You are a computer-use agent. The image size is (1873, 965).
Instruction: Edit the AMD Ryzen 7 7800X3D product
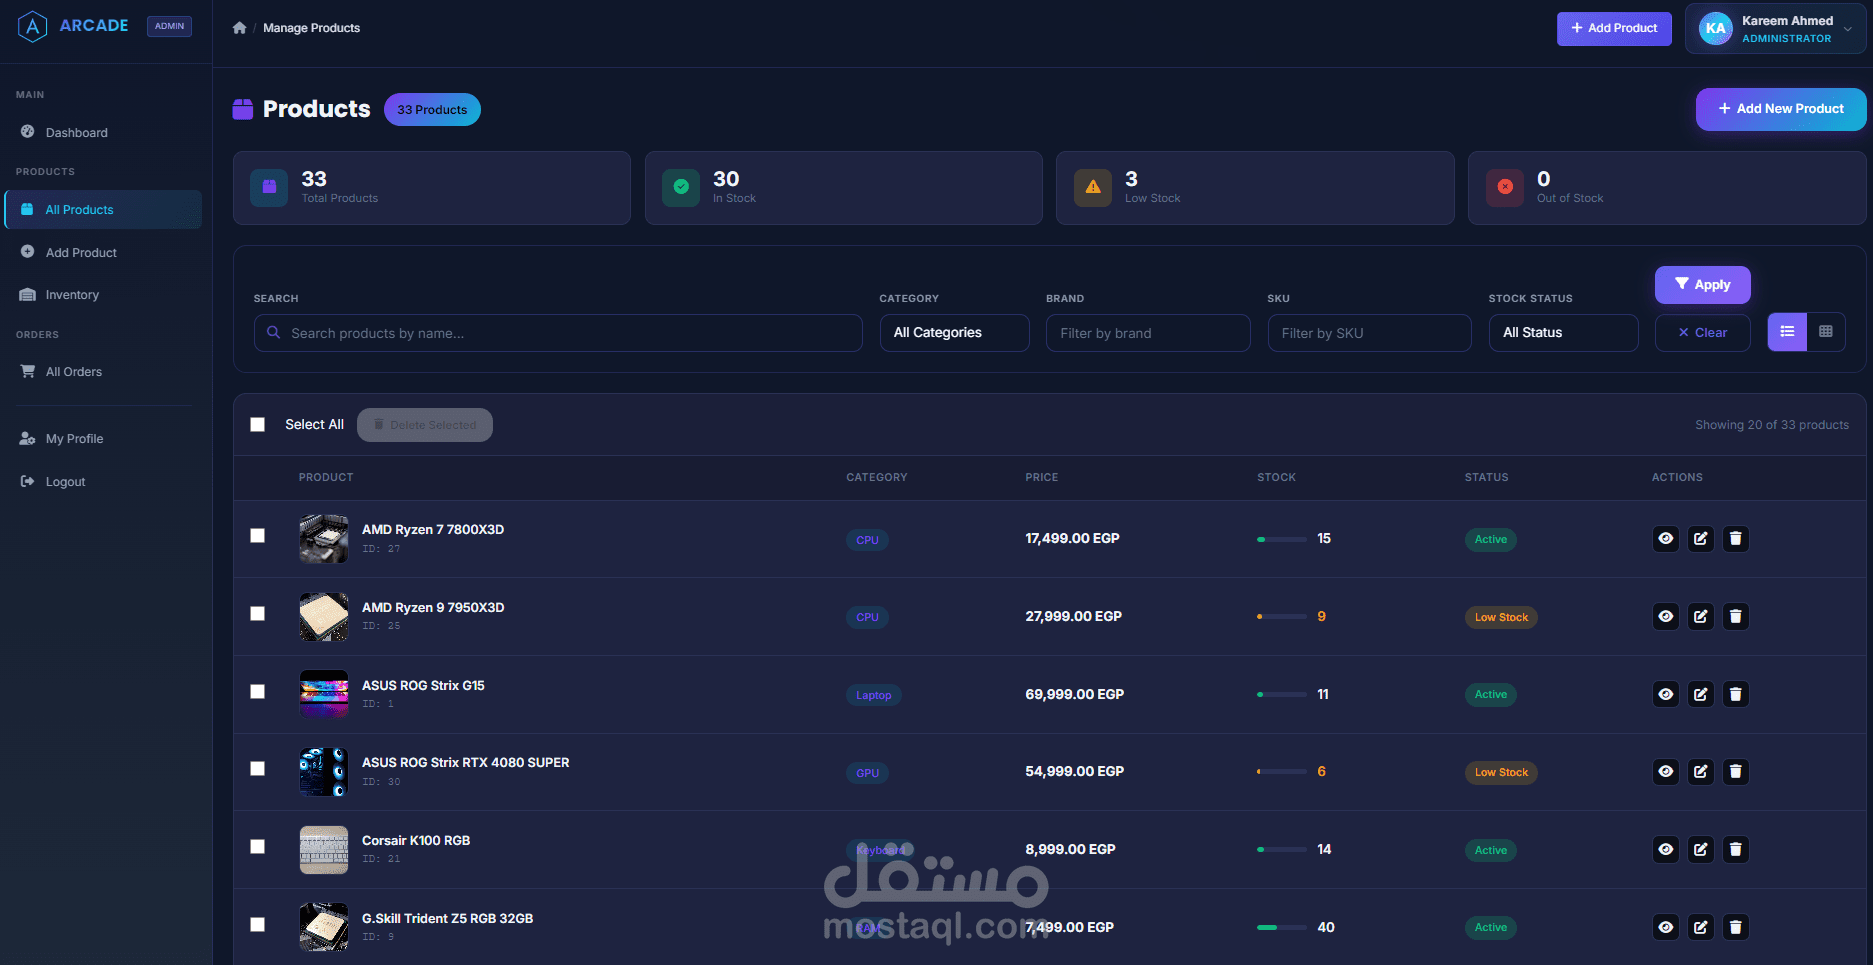(1700, 539)
